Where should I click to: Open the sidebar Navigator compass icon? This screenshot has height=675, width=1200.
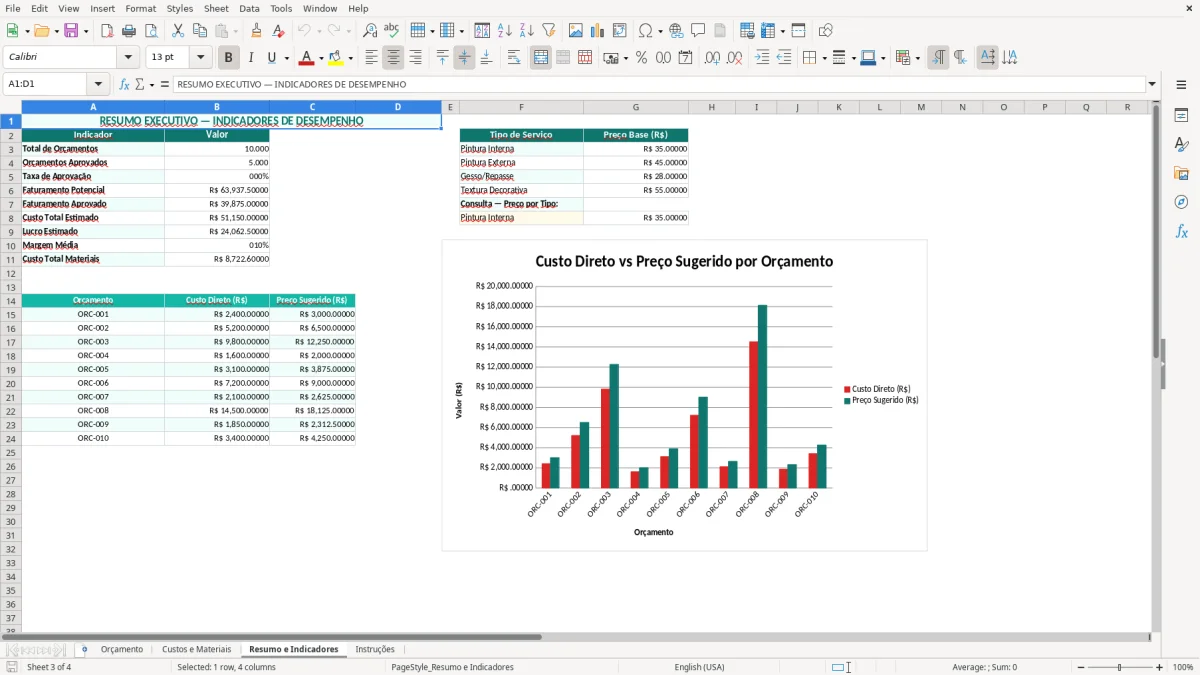tap(1181, 202)
